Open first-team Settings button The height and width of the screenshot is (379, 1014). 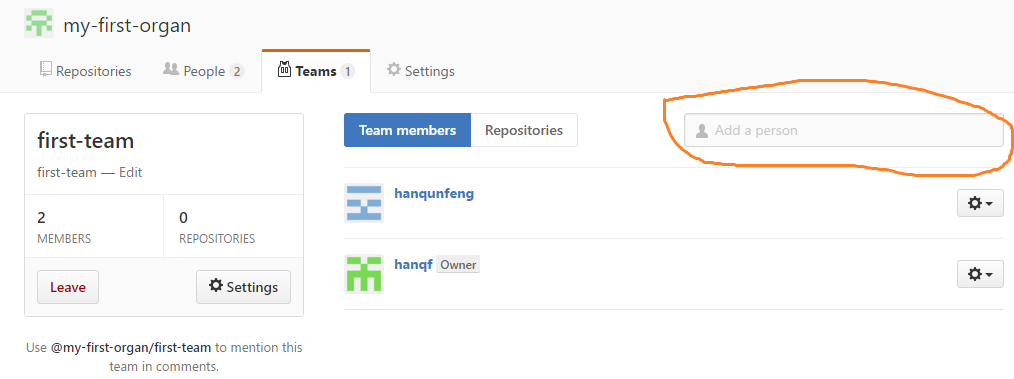tap(243, 287)
